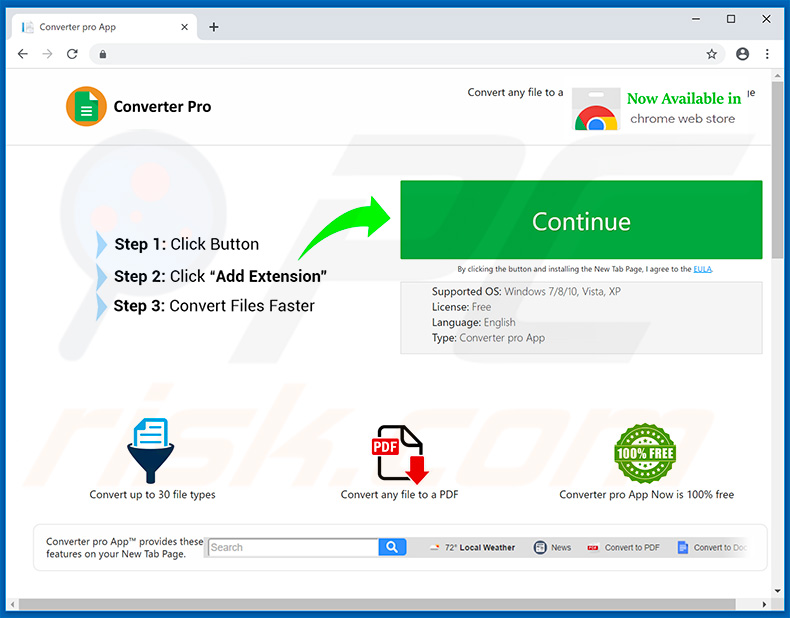Viewport: 790px width, 618px height.
Task: Click the browser forward arrow
Action: [x=47, y=54]
